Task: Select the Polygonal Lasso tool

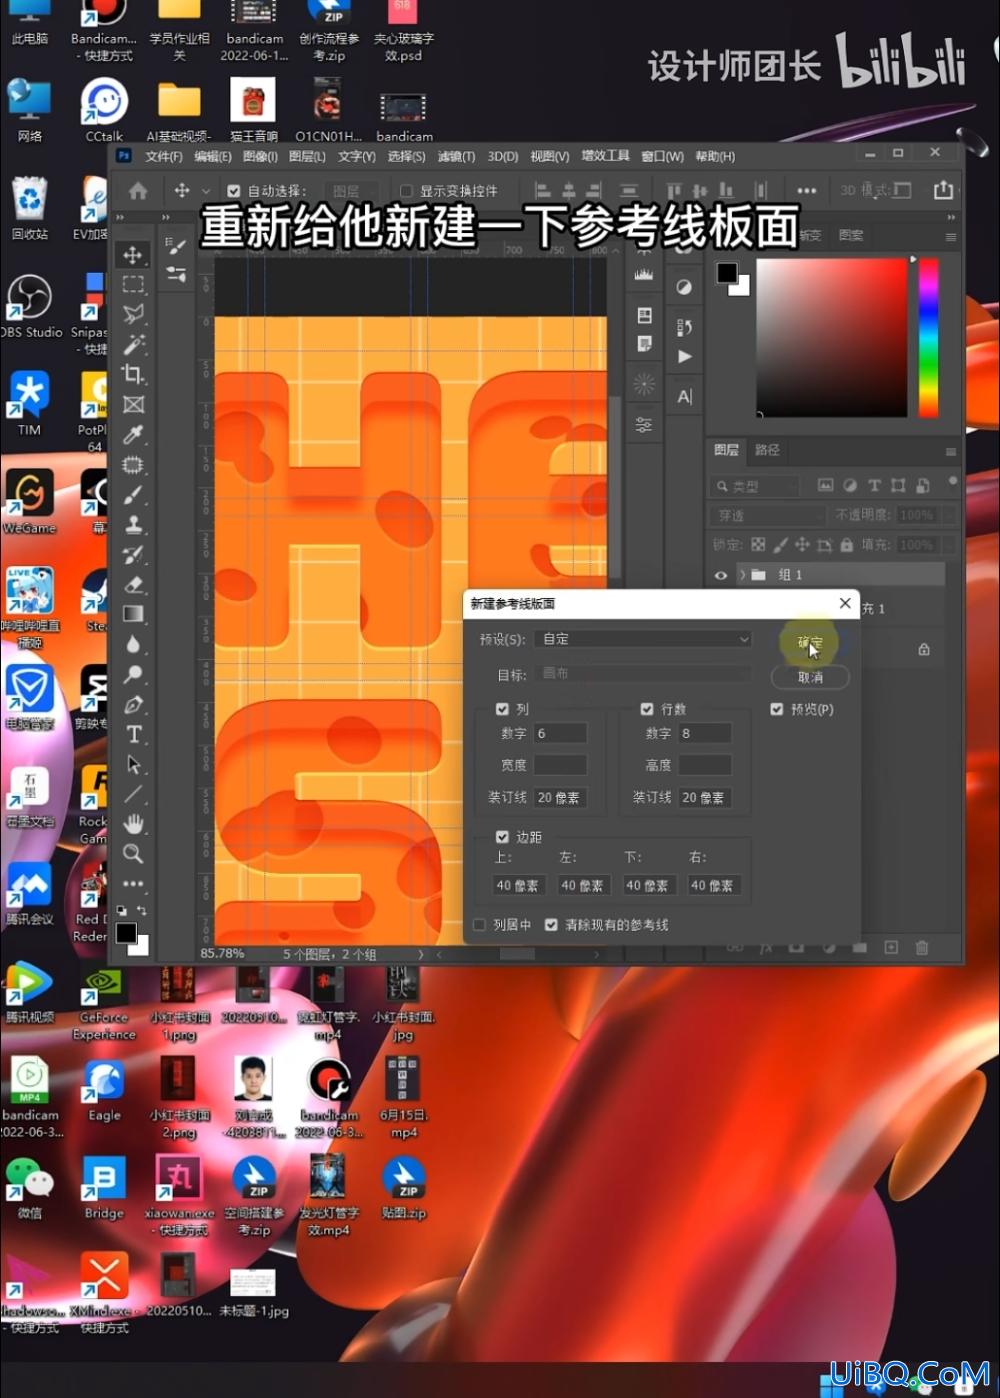Action: [x=133, y=315]
